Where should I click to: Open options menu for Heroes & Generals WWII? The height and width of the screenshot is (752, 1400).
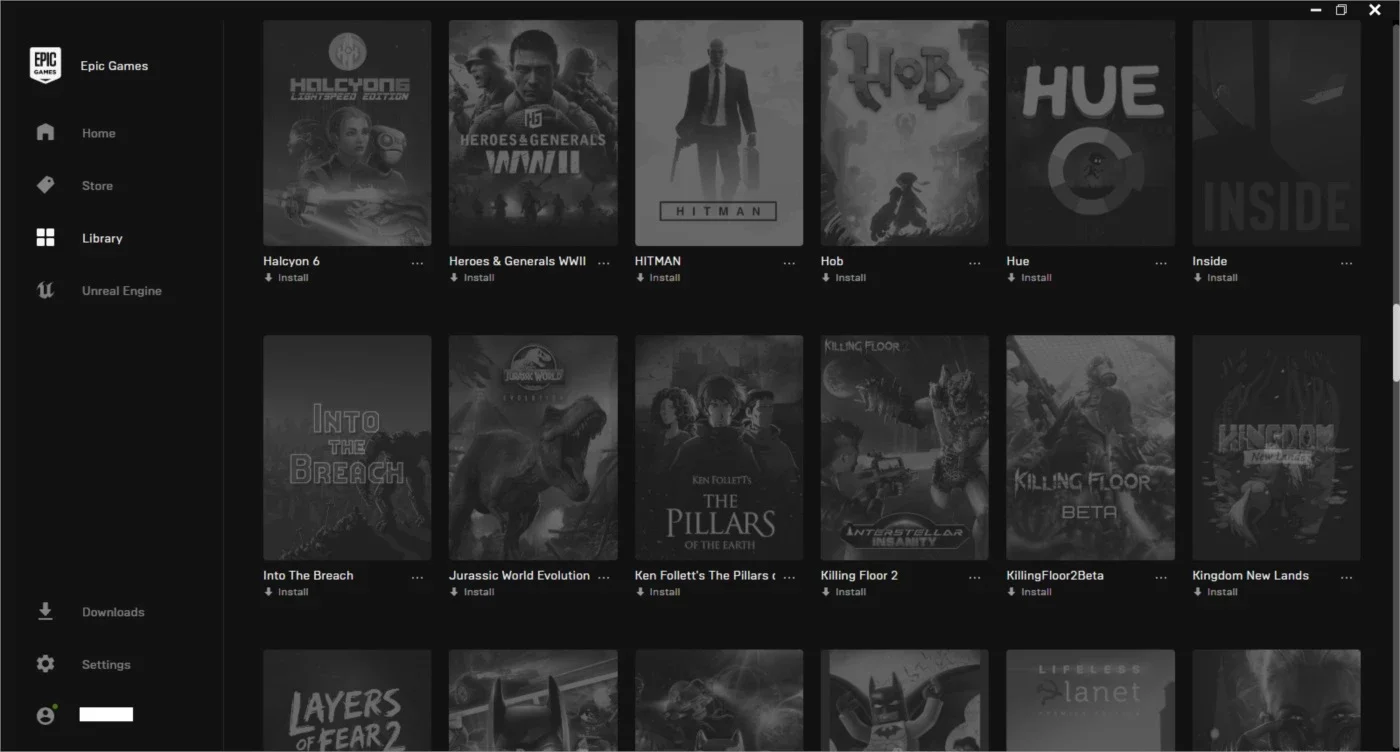tap(603, 264)
